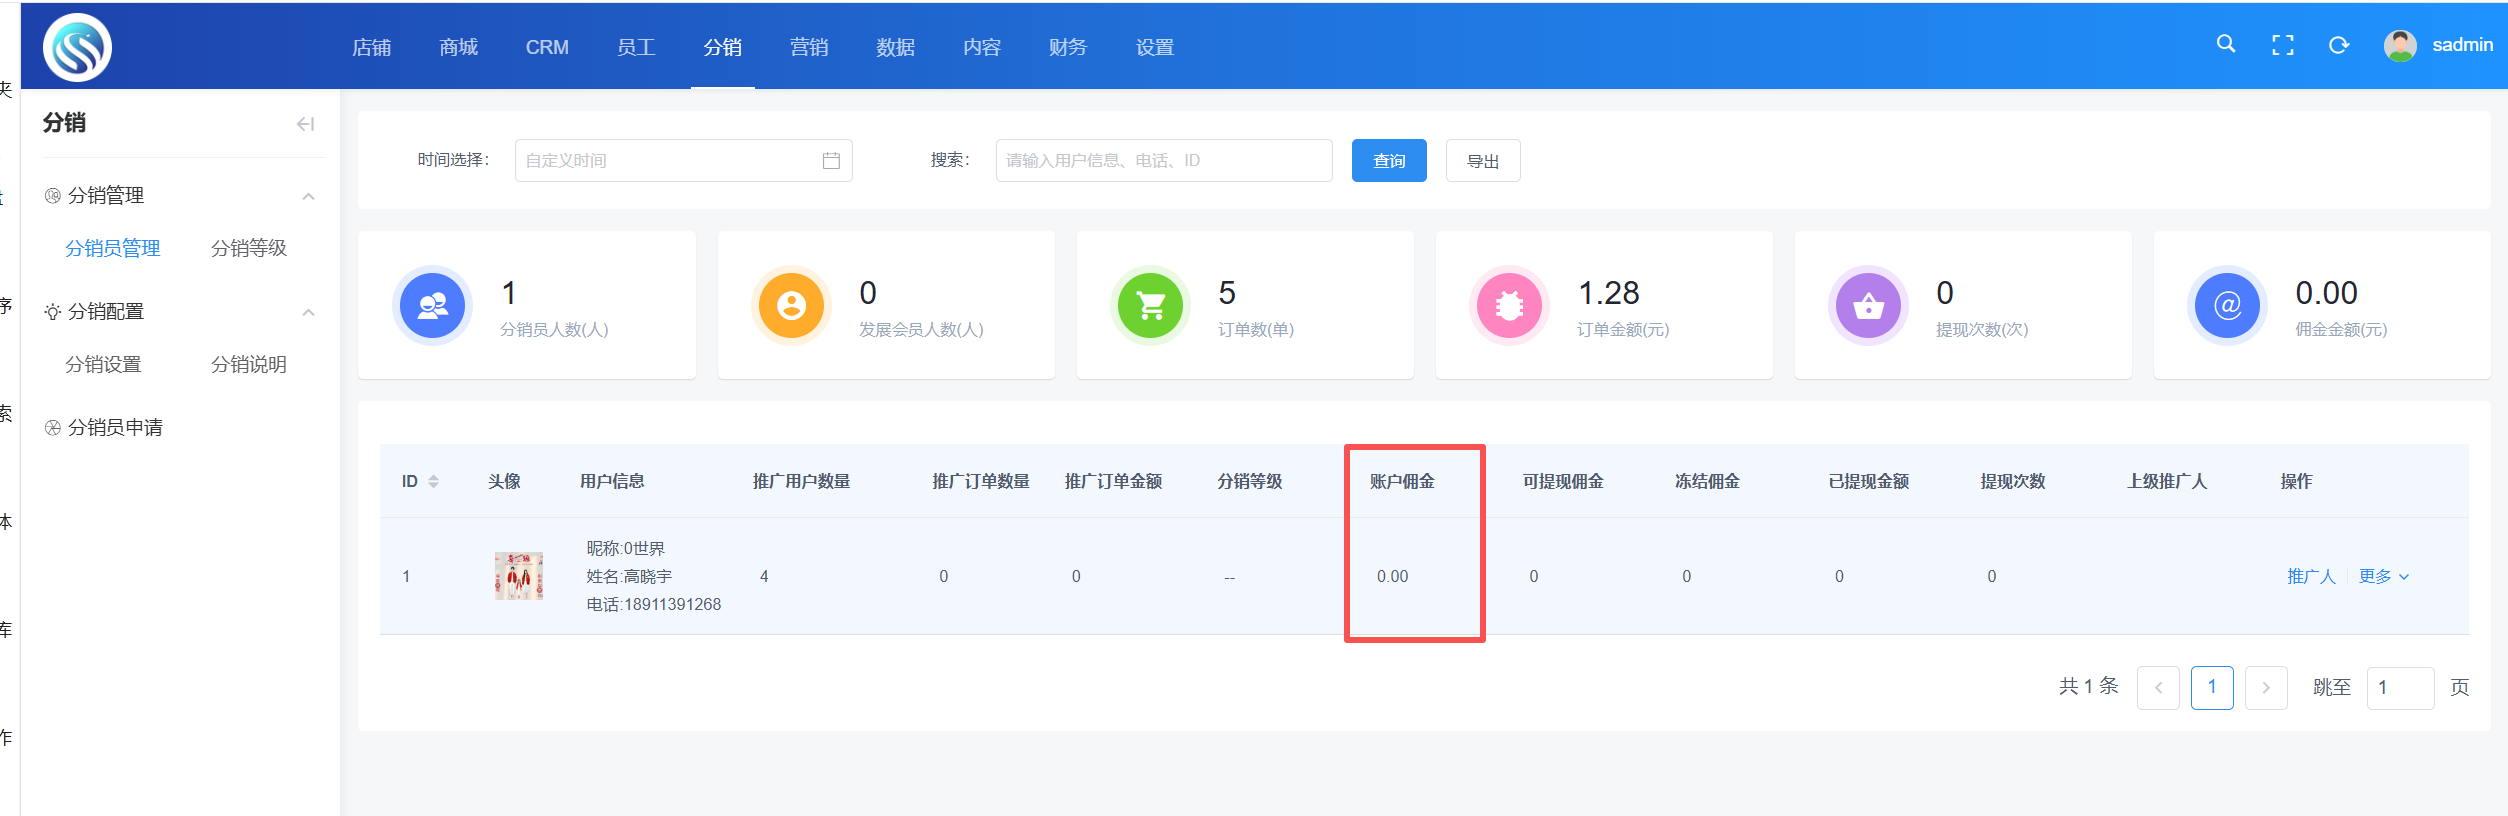Sort table by ID column arrows
Image resolution: width=2508 pixels, height=816 pixels.
[433, 482]
